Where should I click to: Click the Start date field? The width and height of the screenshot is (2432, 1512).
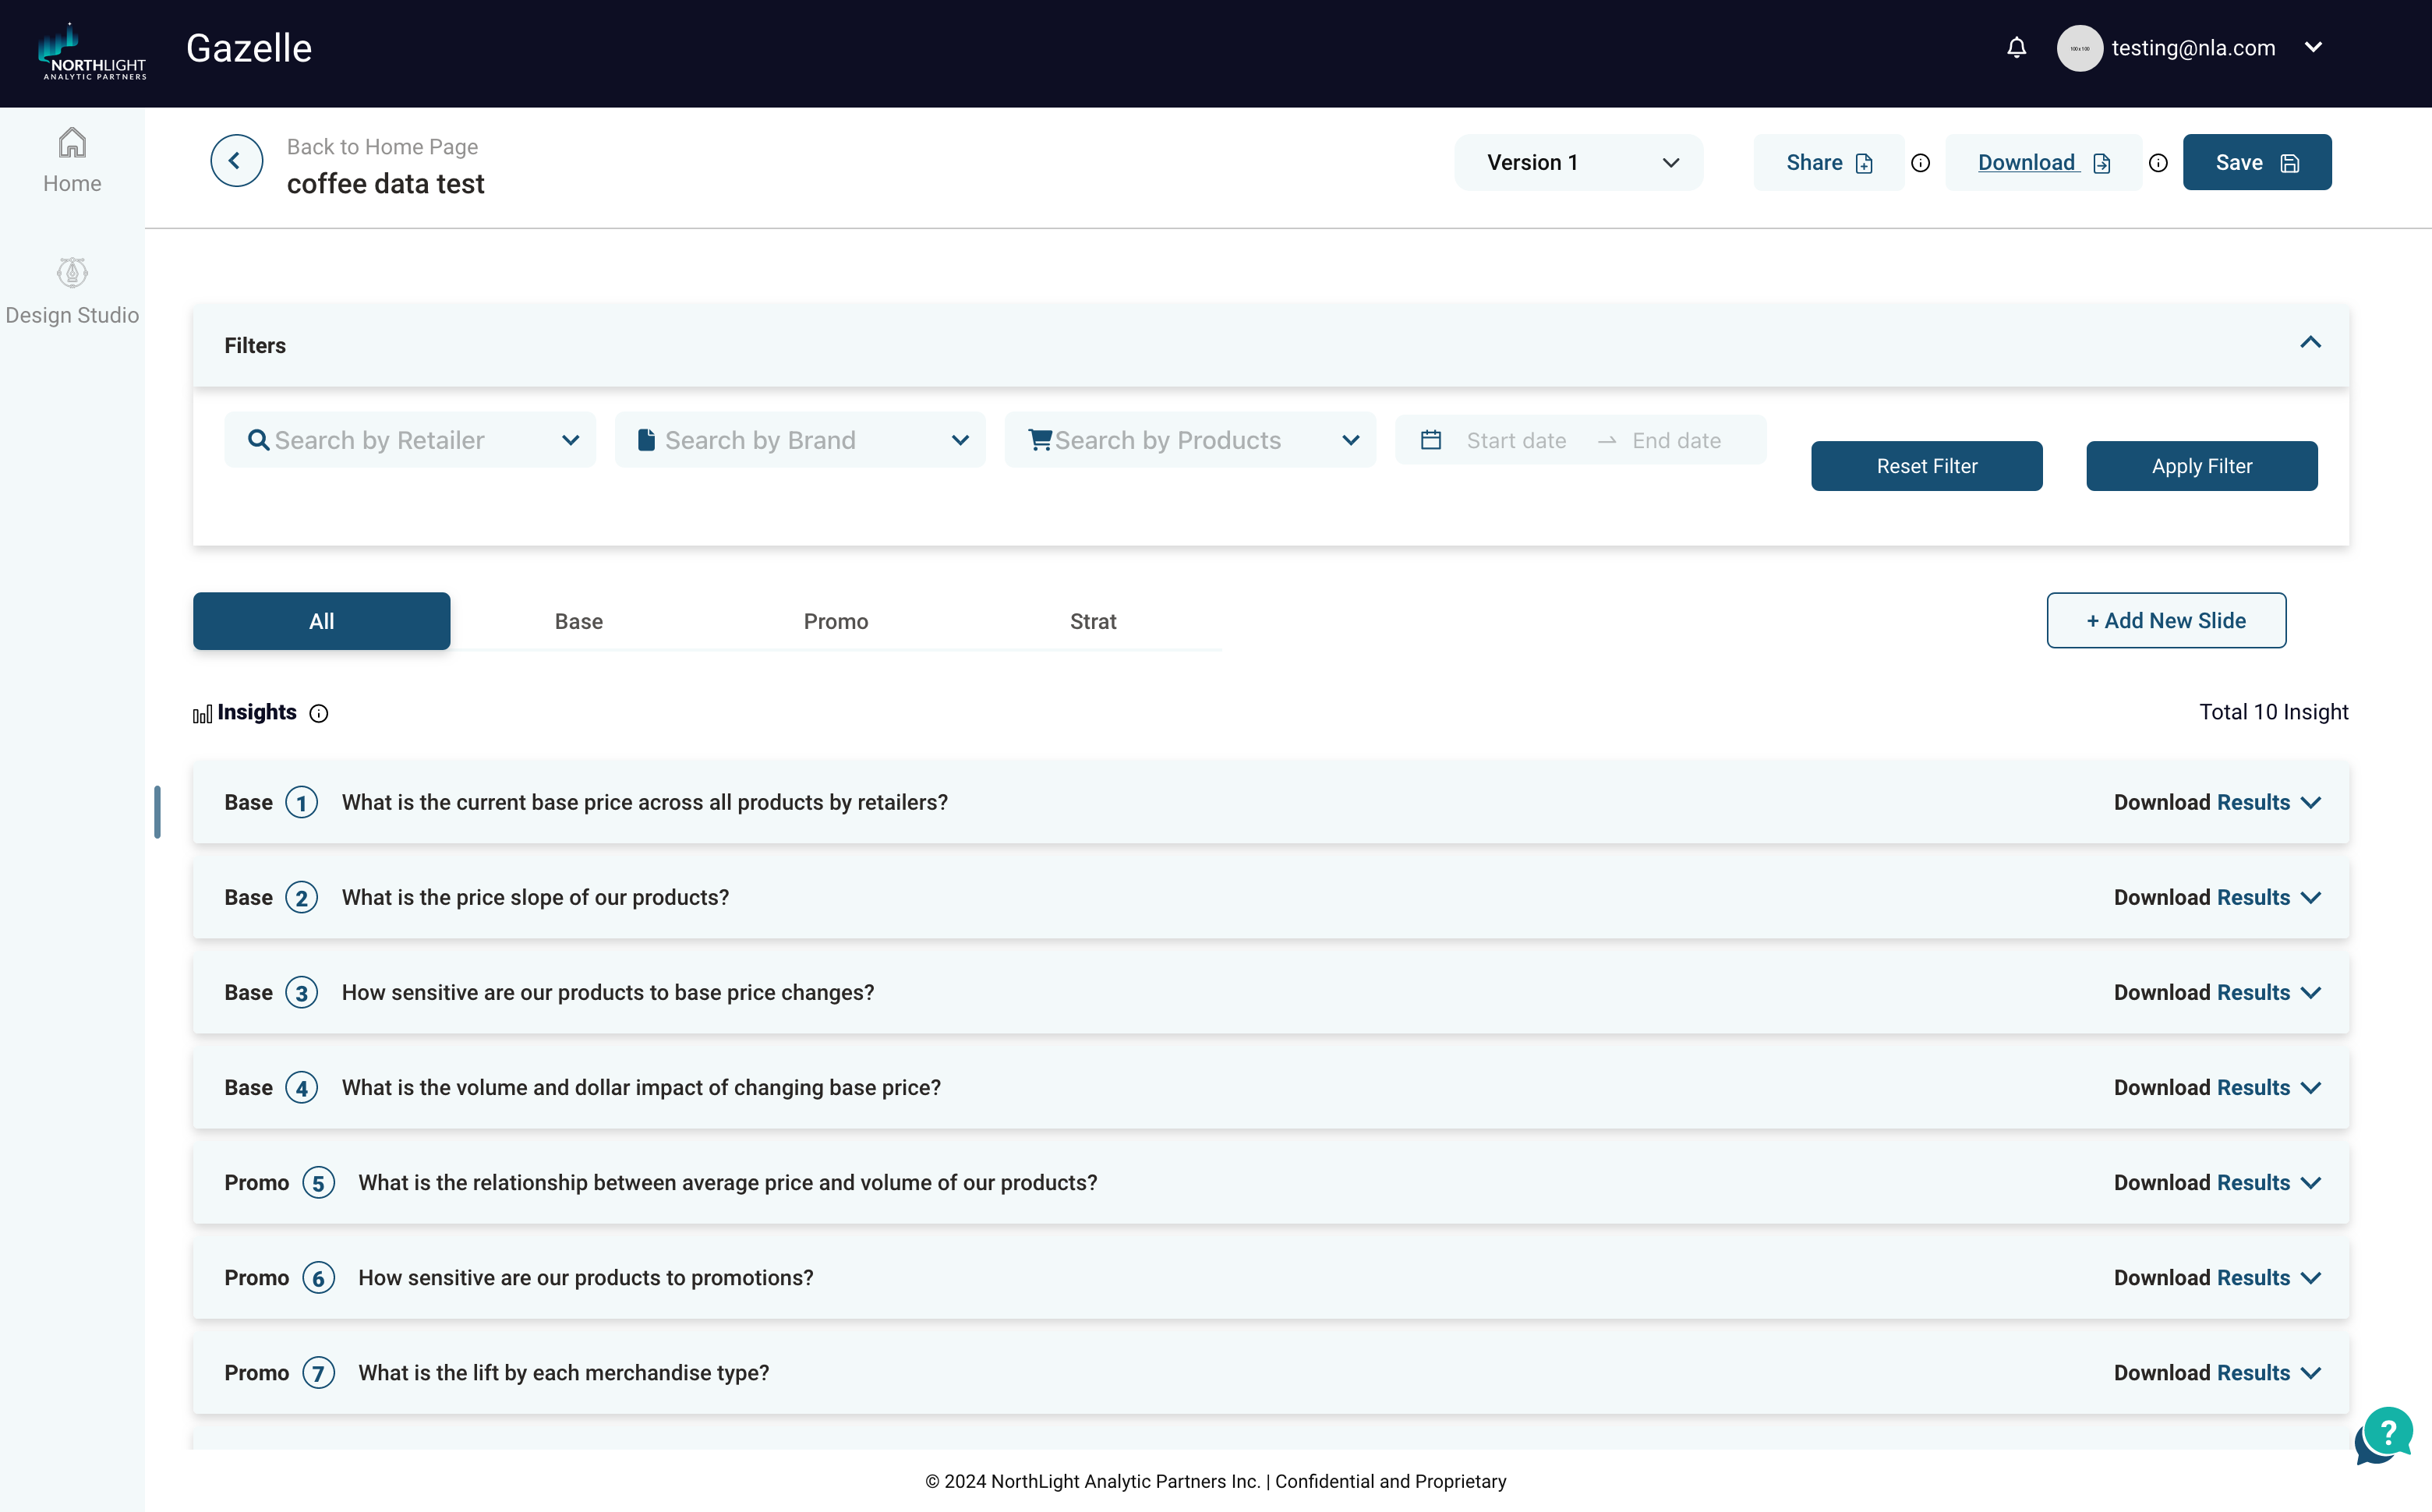point(1516,441)
